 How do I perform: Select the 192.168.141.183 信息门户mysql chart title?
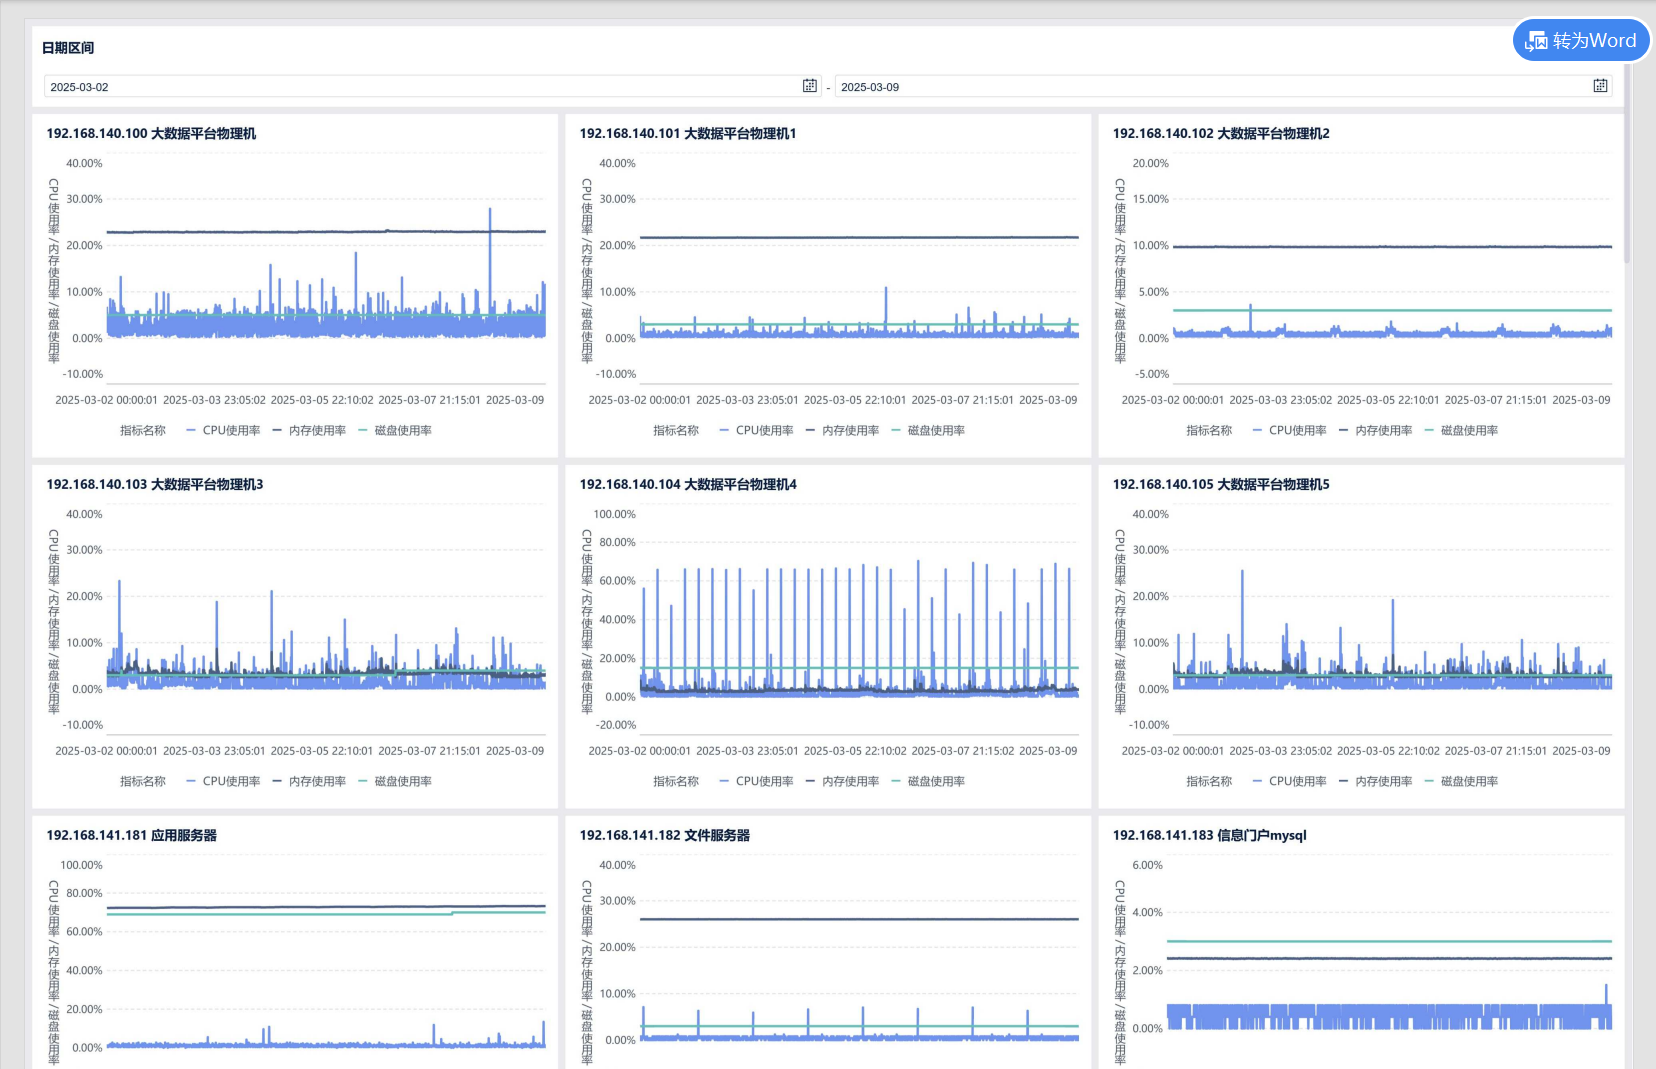tap(1209, 835)
